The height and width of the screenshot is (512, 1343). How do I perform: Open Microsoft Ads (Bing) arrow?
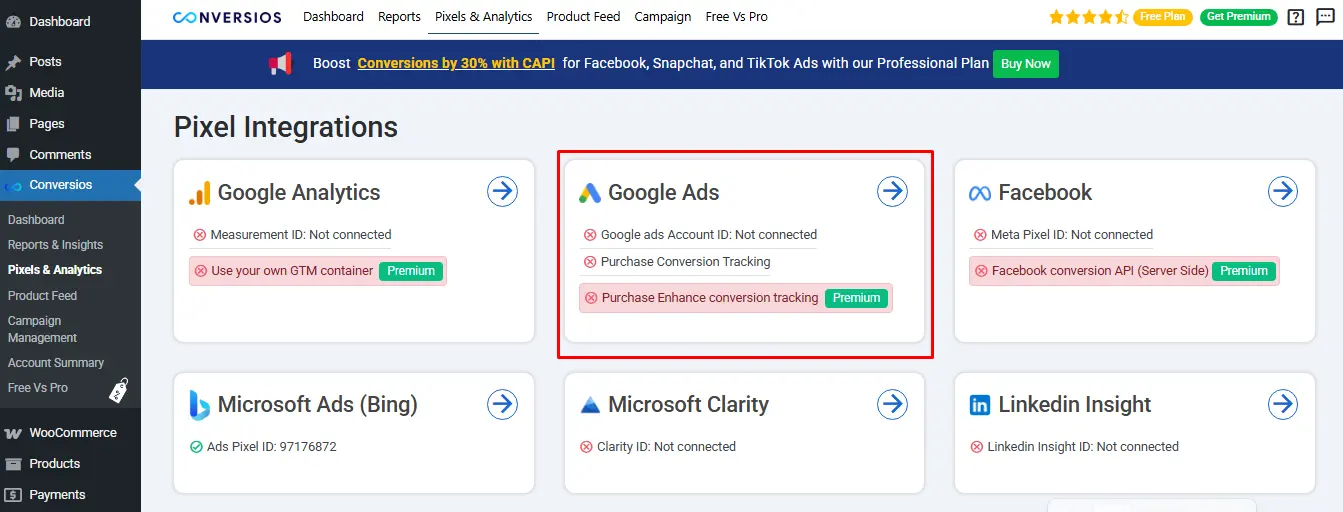pyautogui.click(x=503, y=404)
